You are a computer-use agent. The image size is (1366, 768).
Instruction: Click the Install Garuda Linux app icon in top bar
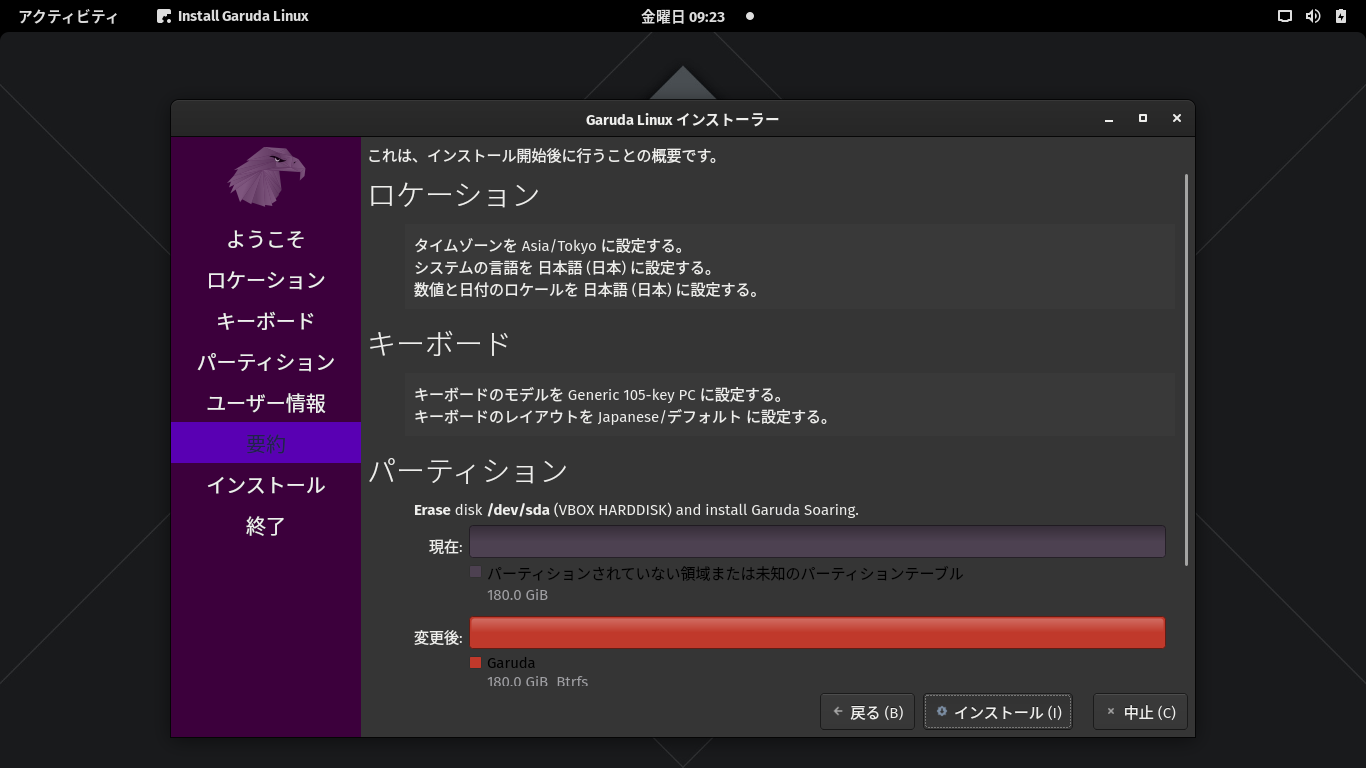(164, 16)
